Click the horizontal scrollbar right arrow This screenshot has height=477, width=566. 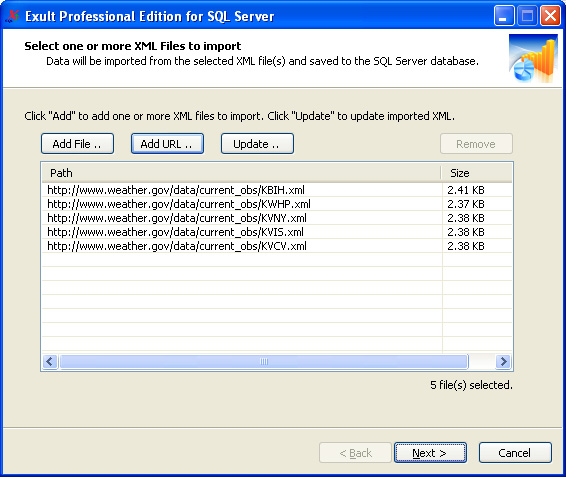pos(503,361)
